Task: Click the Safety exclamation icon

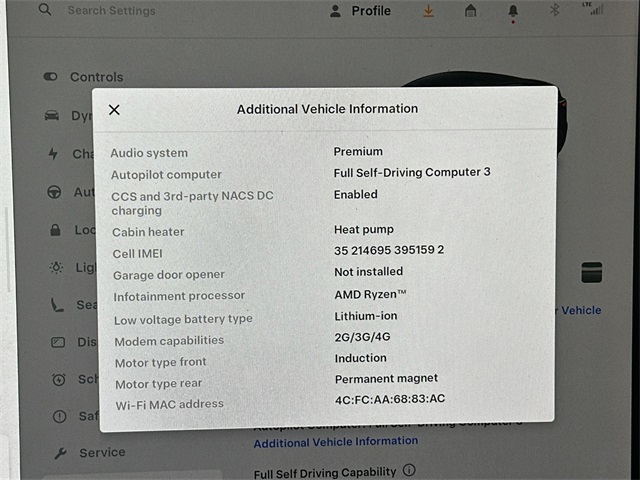Action: (x=60, y=417)
